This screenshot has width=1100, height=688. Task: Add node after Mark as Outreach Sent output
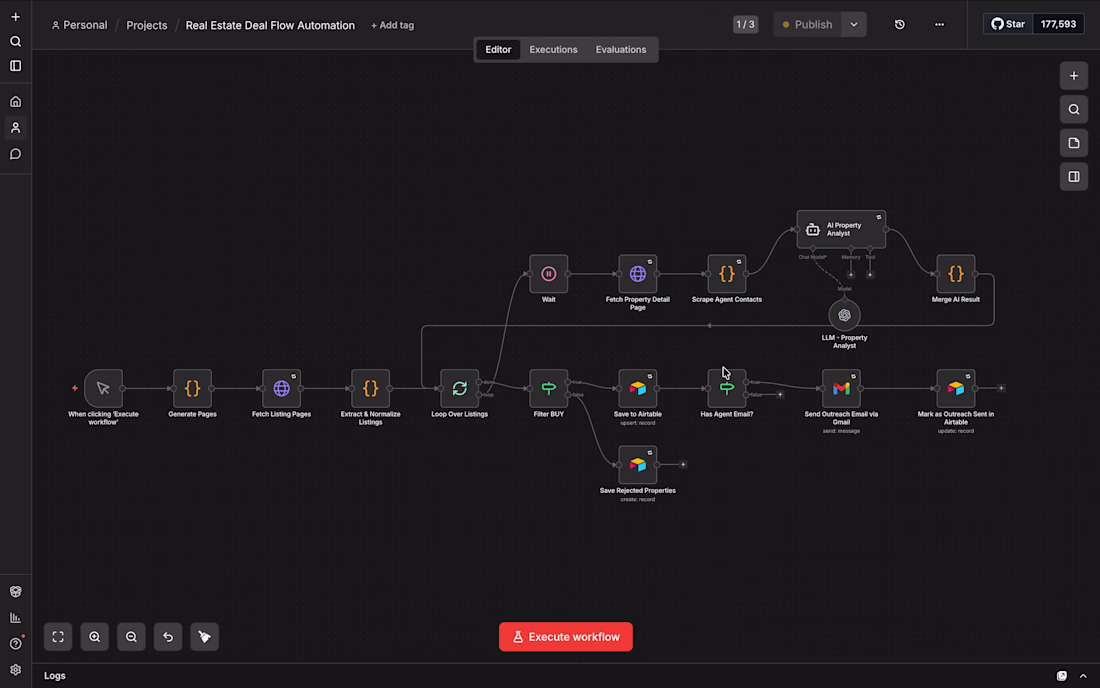coord(1001,388)
